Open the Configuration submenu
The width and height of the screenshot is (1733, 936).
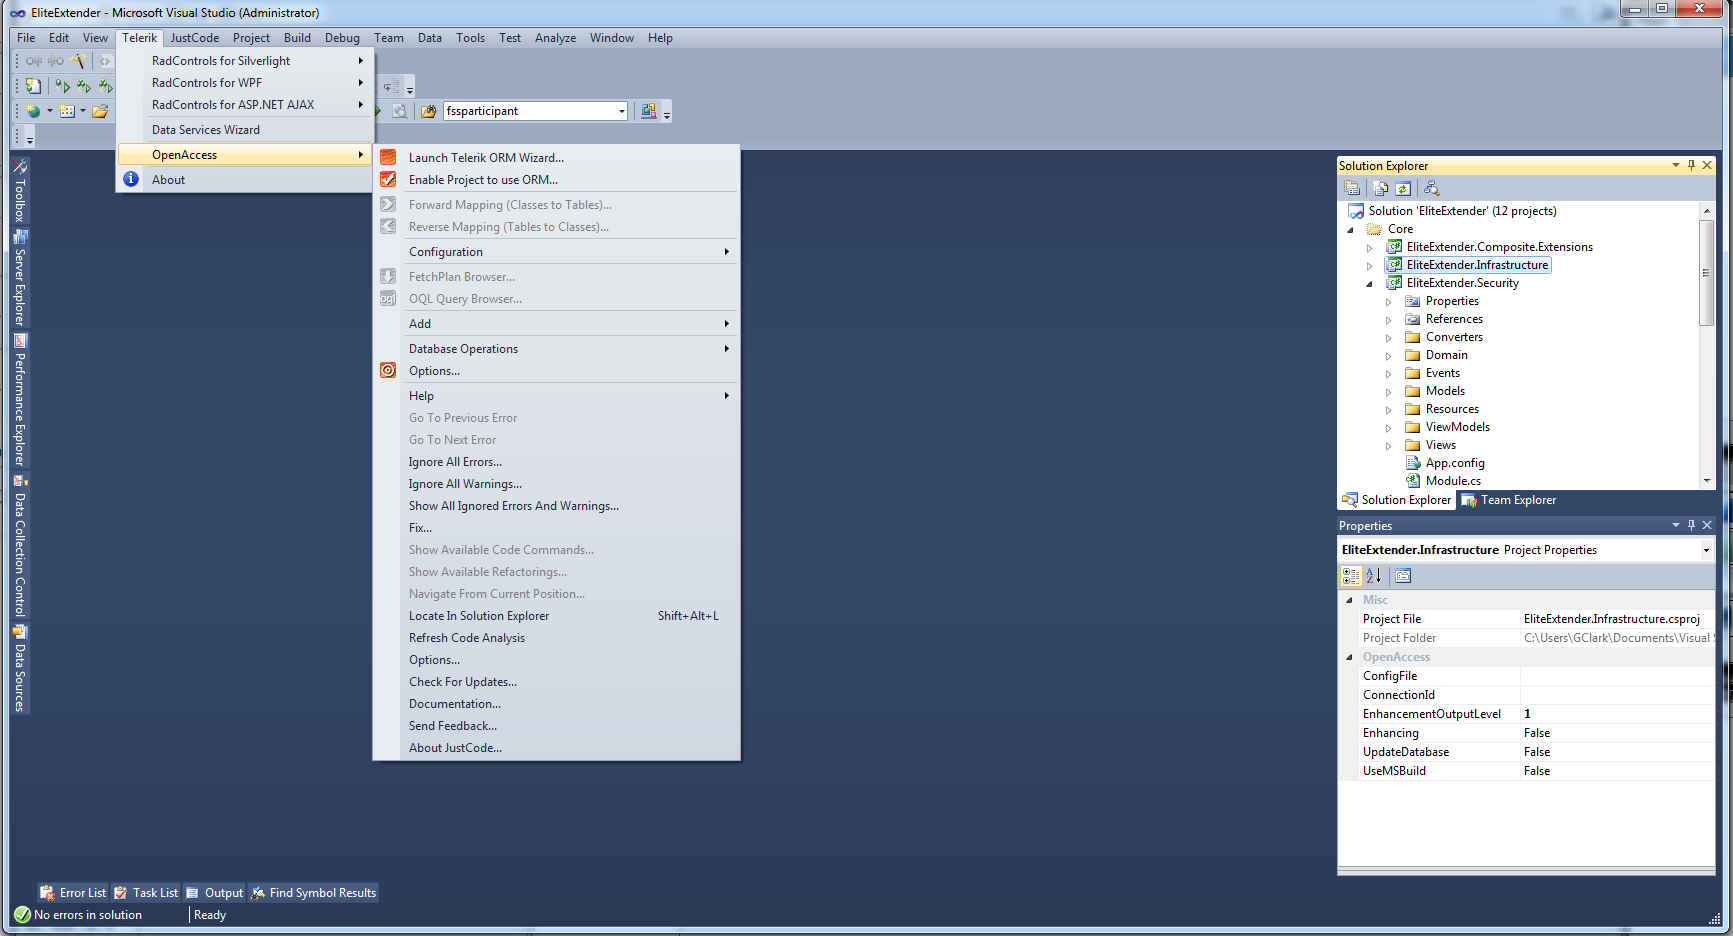(557, 252)
